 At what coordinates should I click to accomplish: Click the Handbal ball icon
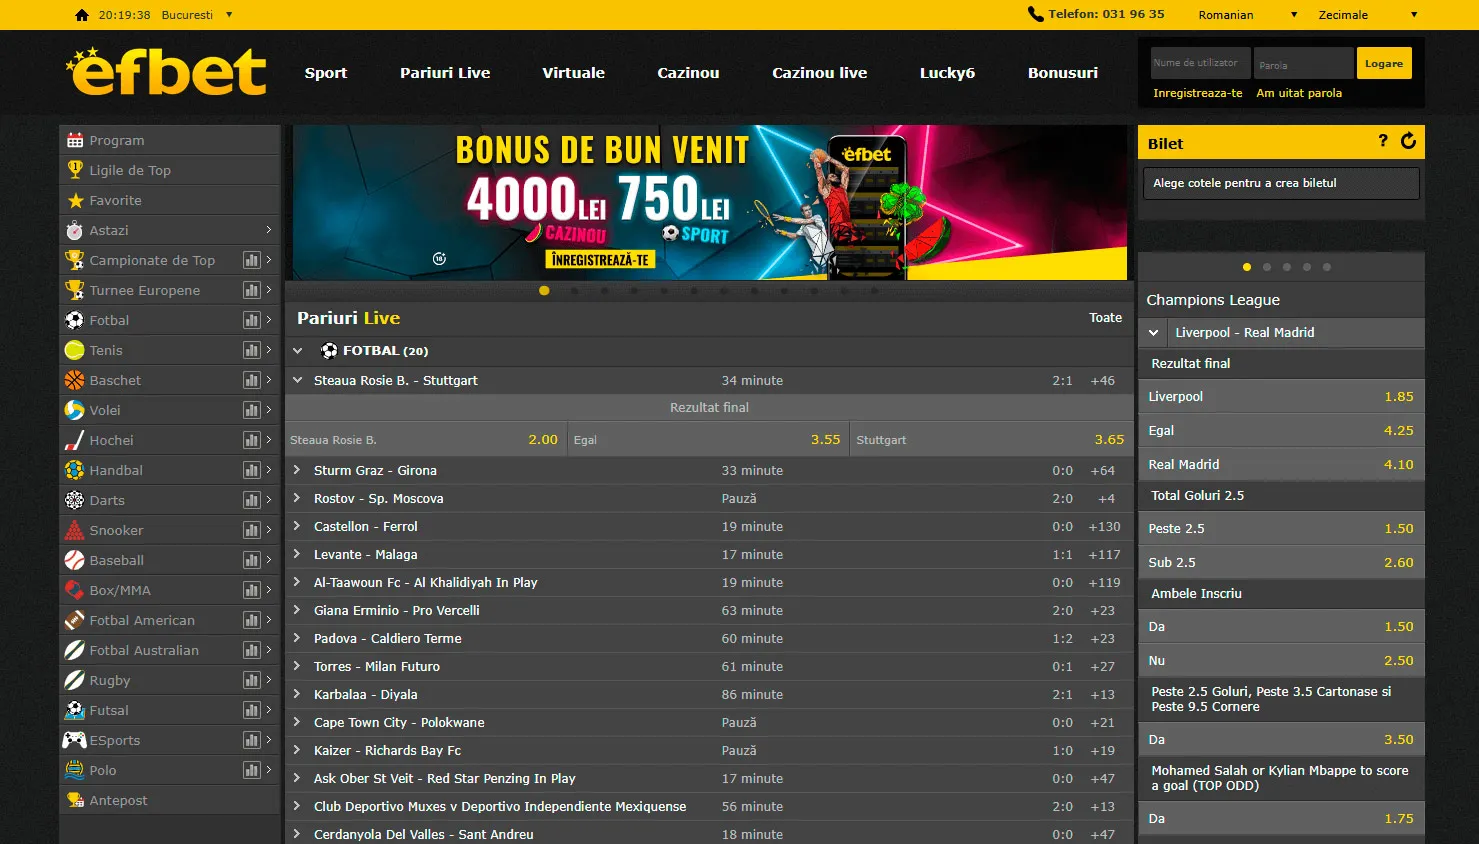click(x=75, y=470)
